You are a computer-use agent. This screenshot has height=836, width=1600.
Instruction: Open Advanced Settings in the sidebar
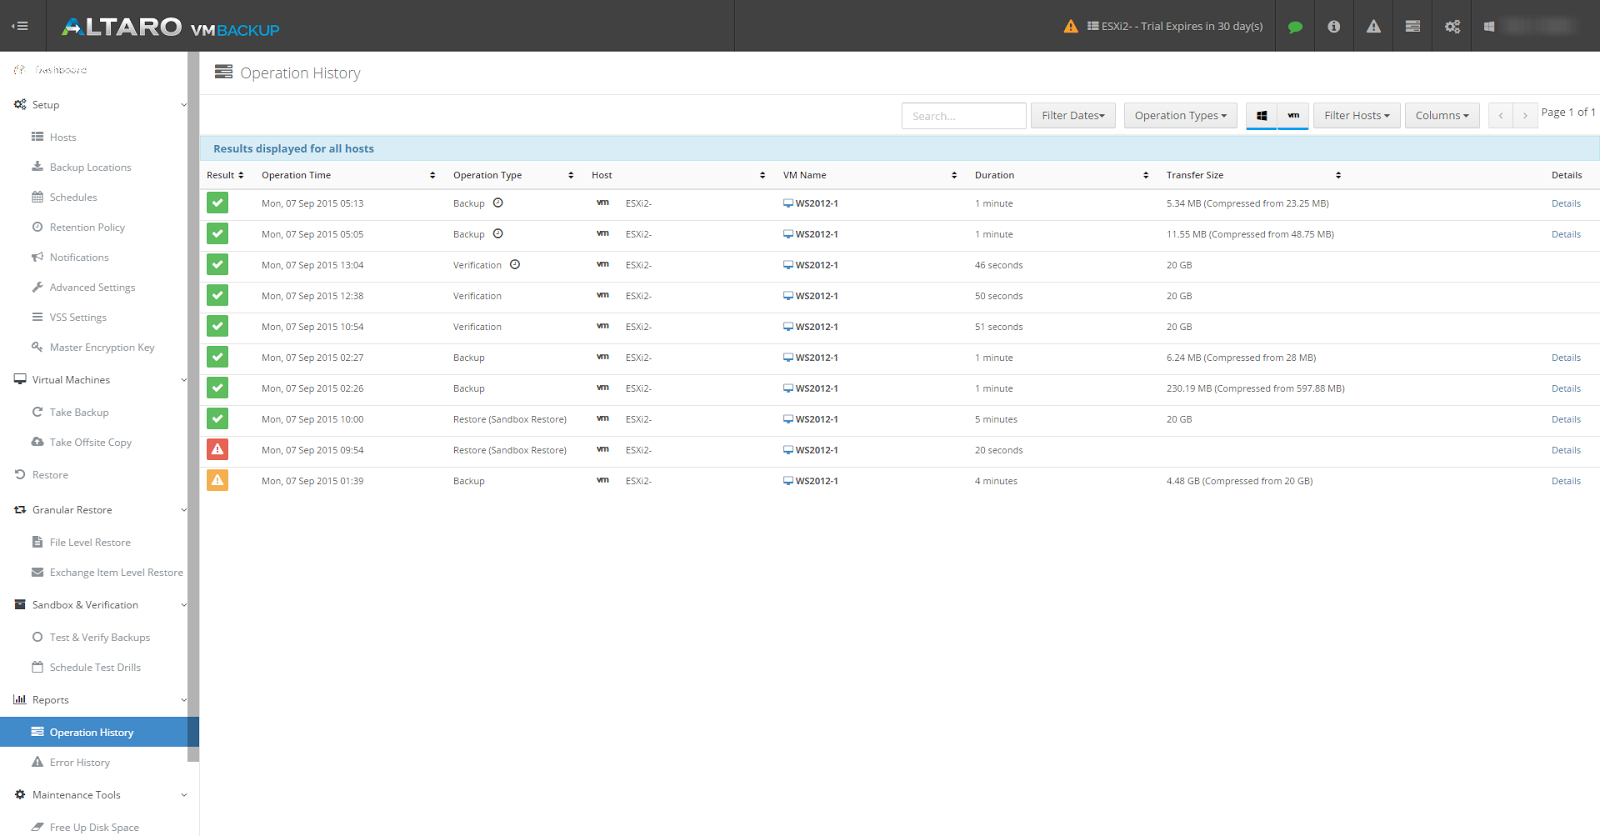coord(92,288)
